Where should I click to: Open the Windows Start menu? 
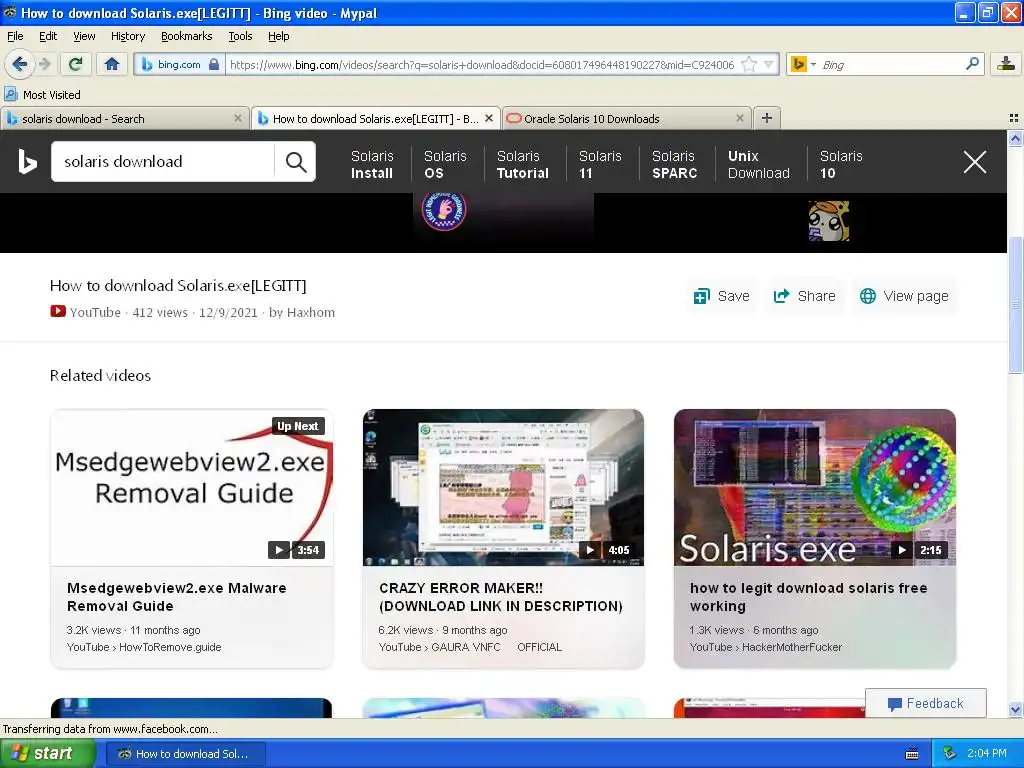47,754
